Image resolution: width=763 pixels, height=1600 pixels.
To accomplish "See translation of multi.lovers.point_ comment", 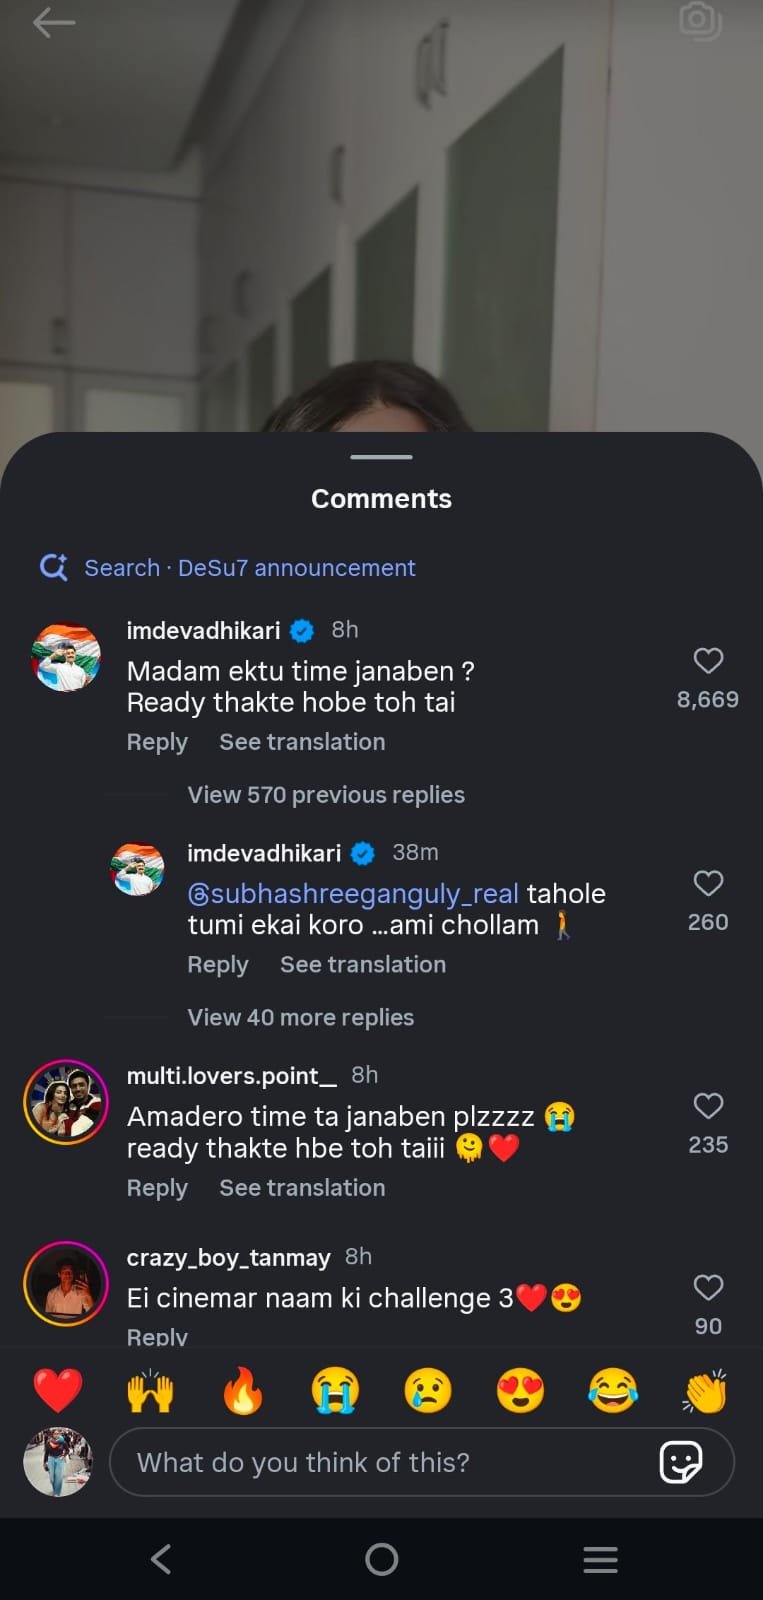I will [302, 1188].
